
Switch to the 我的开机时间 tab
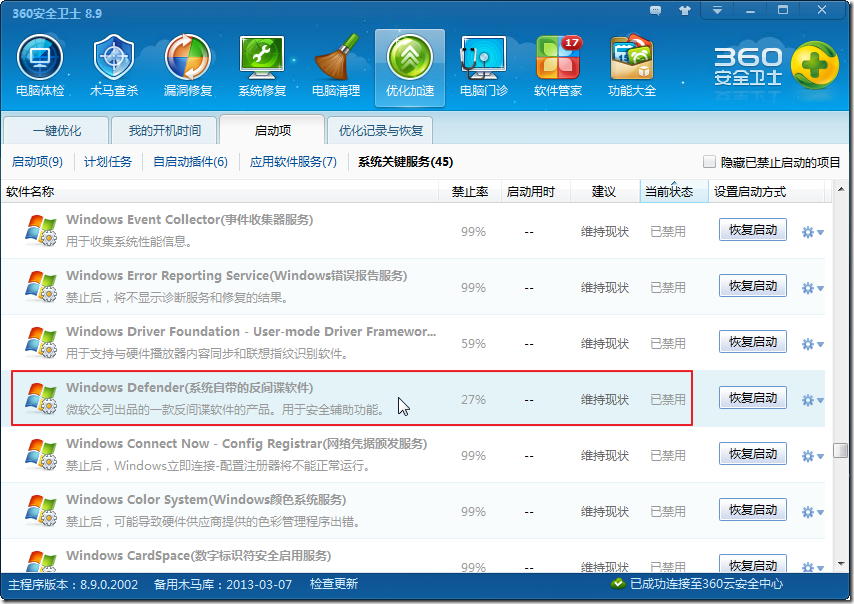coord(164,131)
